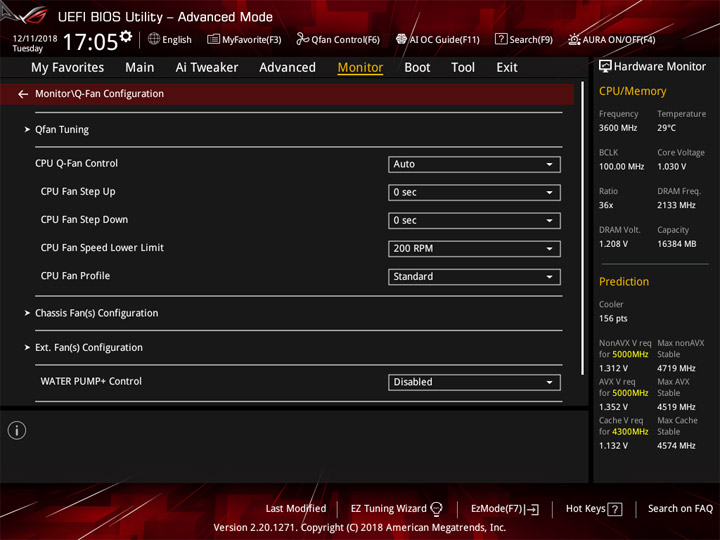Click the 4300MHz cache frequency text
Image resolution: width=720 pixels, height=540 pixels.
click(630, 432)
